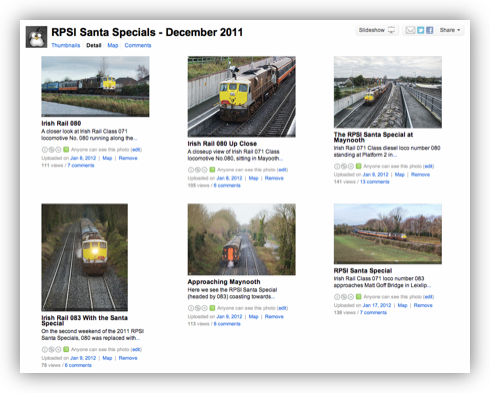Click non-commercial license icon under Irish Rail 083 photo

click(x=51, y=349)
